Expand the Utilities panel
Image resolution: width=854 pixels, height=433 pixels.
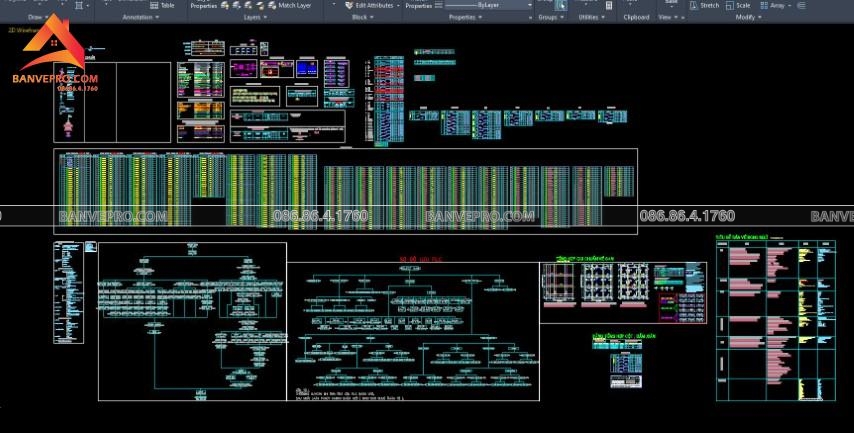(591, 17)
